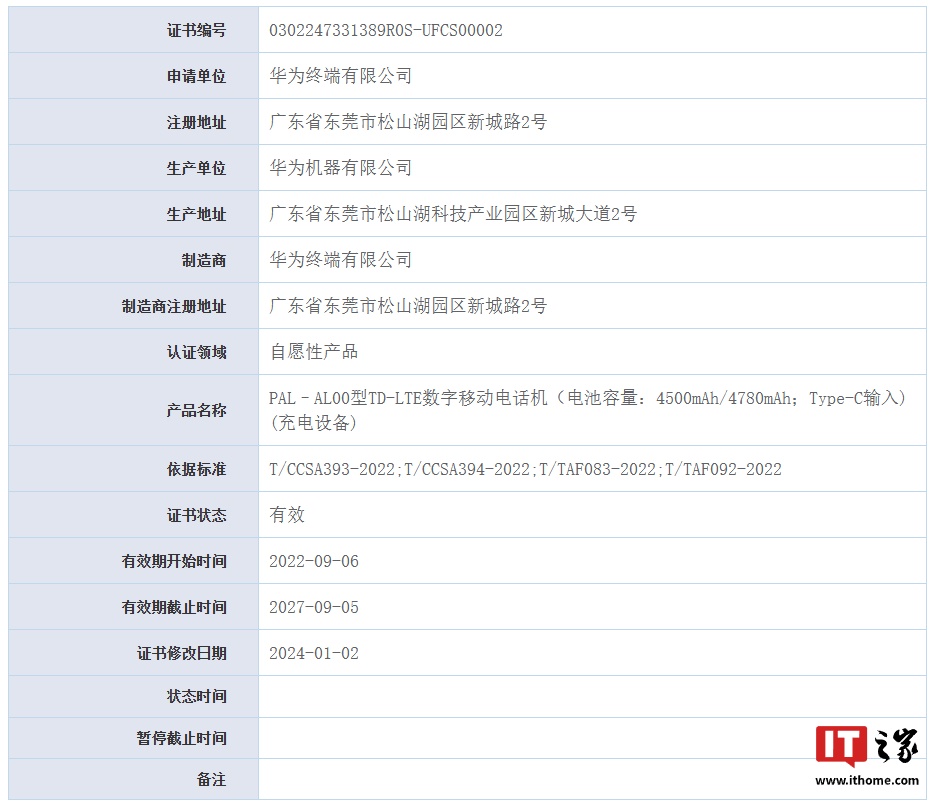Click the 制造商 row label

point(203,260)
